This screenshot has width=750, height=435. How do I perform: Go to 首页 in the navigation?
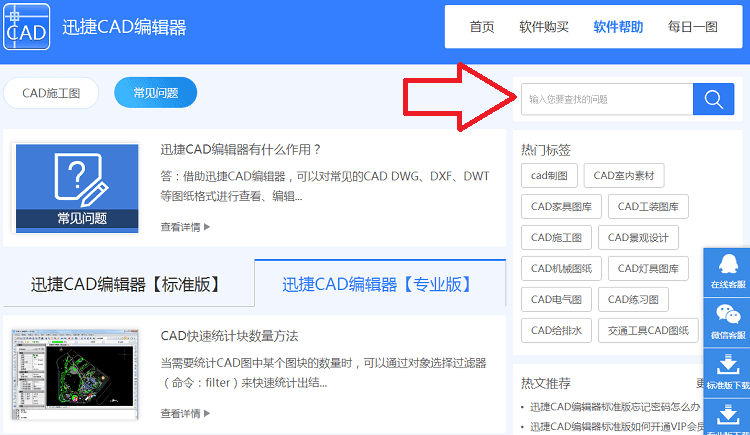pyautogui.click(x=481, y=27)
